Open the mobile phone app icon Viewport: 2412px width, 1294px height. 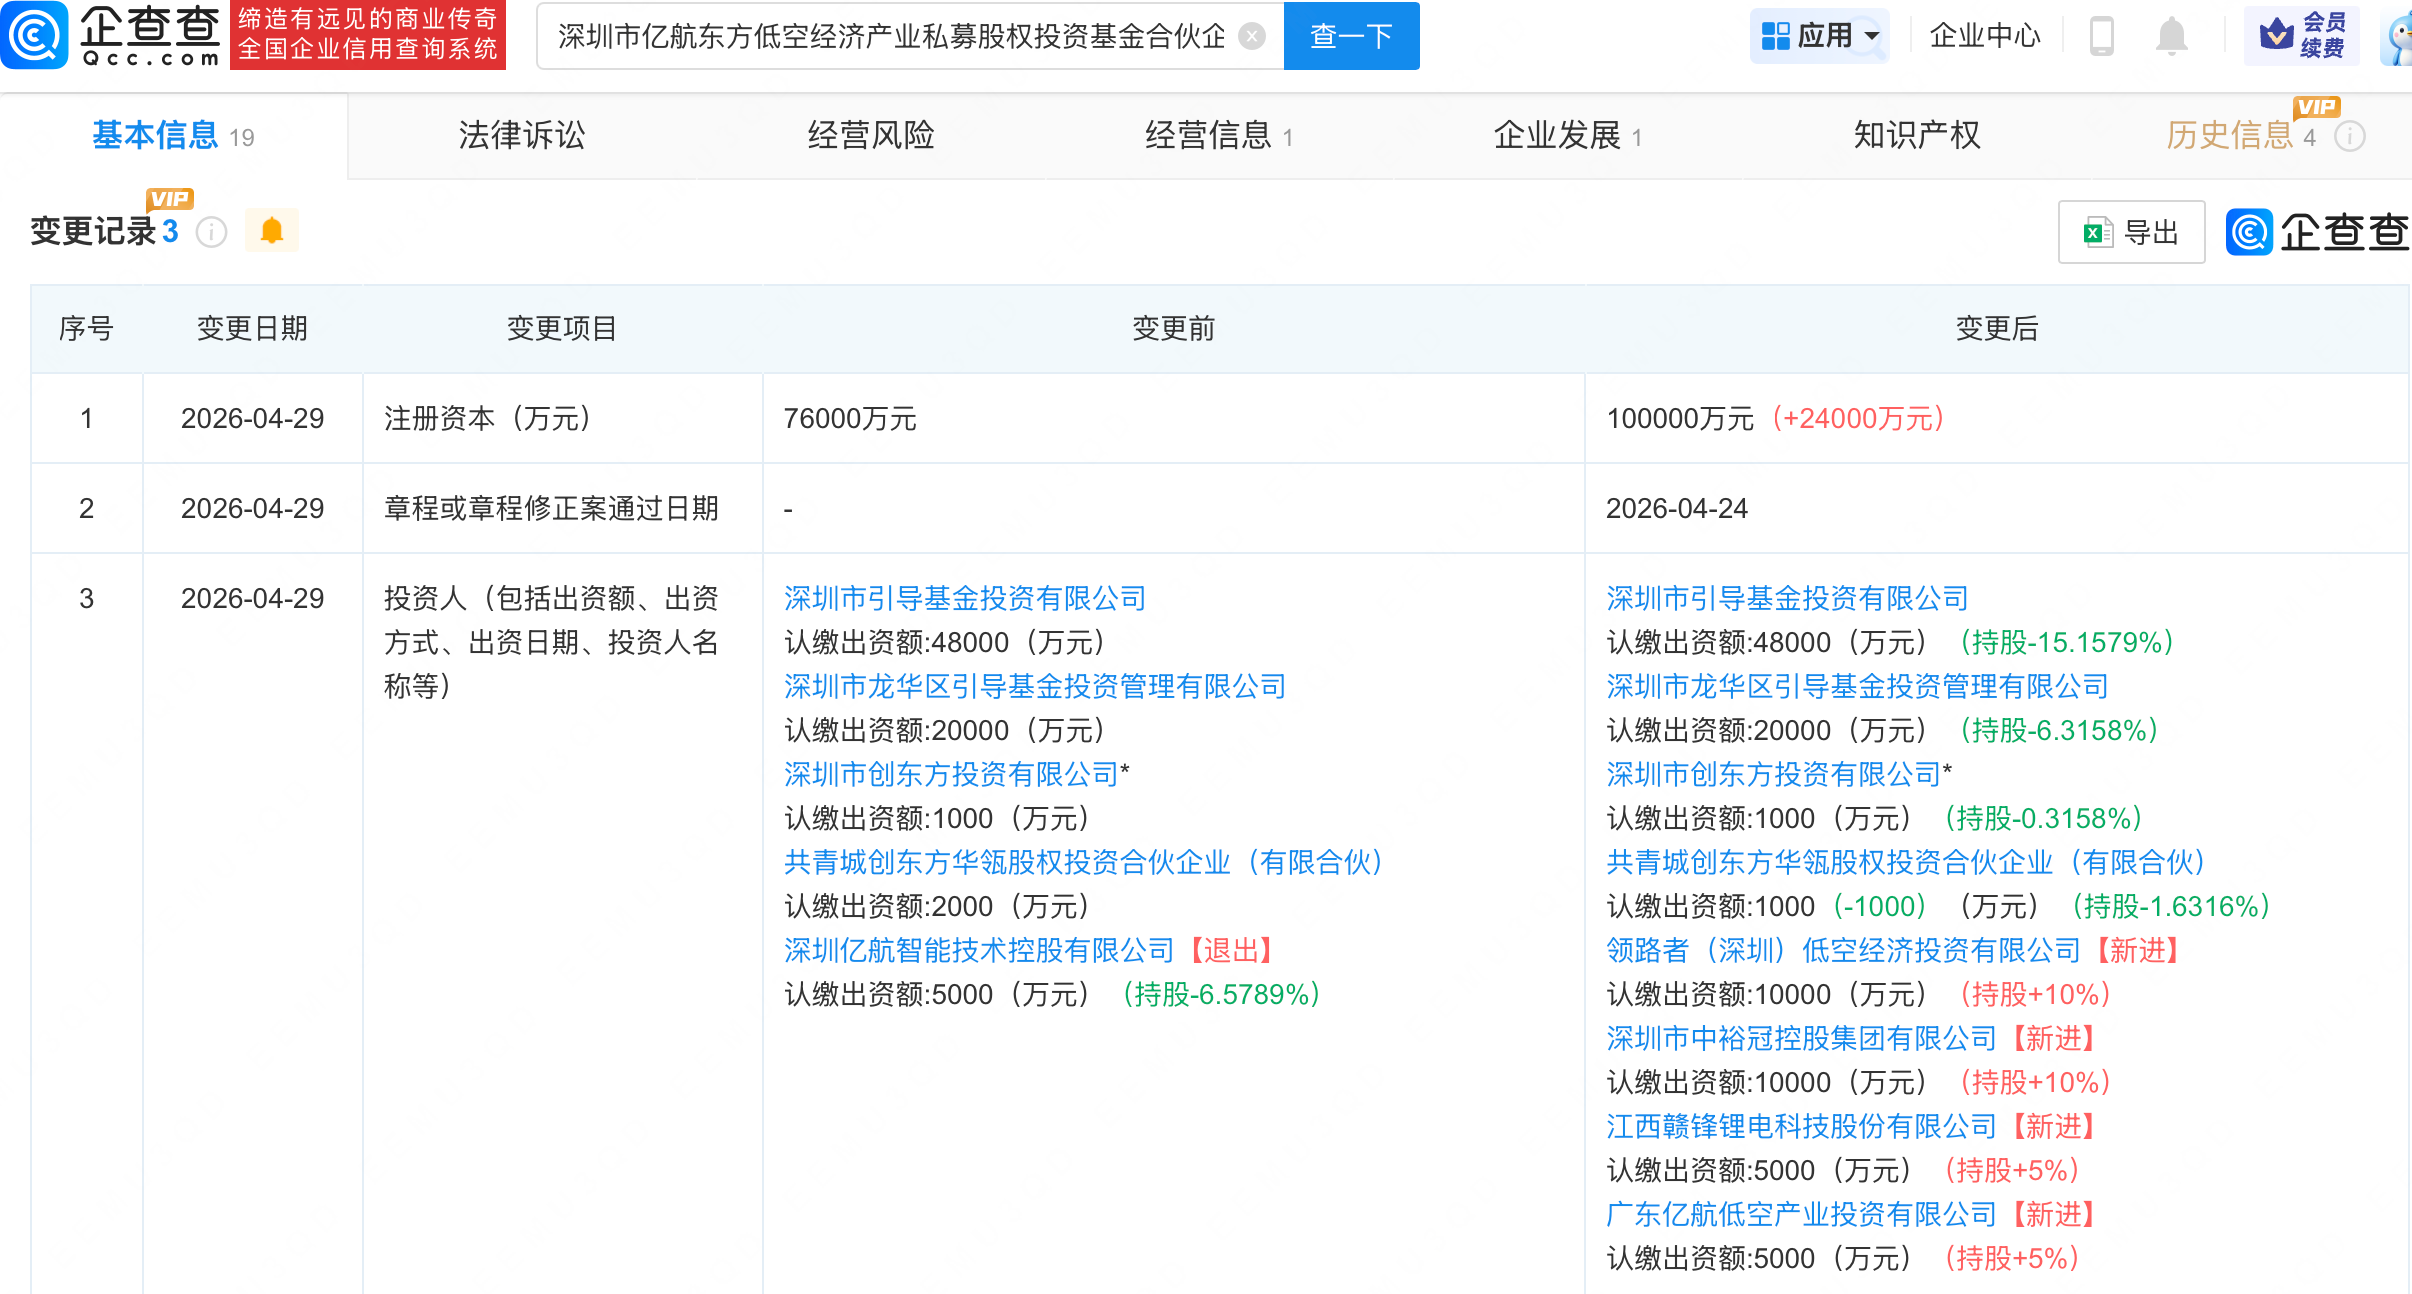click(2101, 37)
